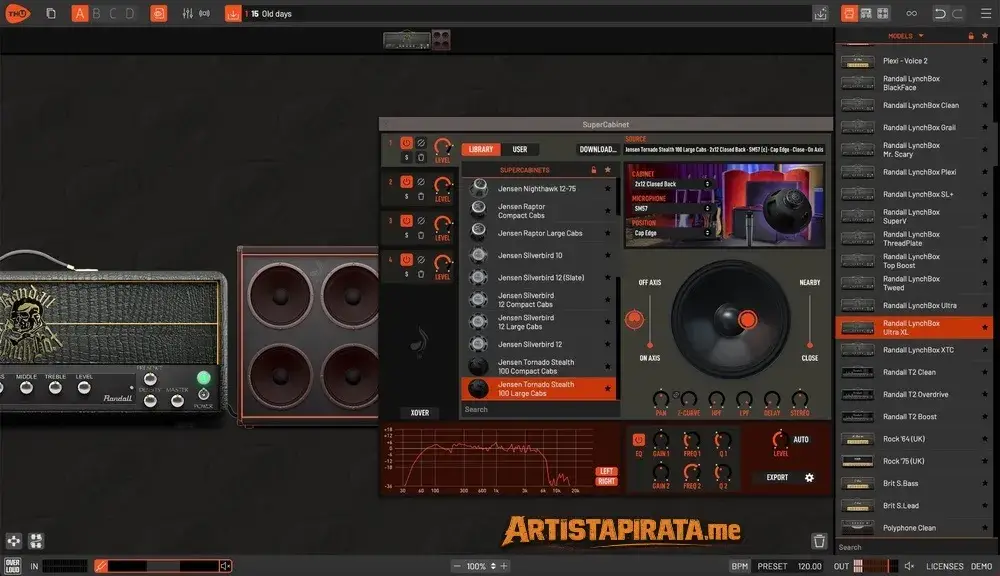Screen dimensions: 1000x576
Task: Open the global presets download icon
Action: [x=235, y=11]
